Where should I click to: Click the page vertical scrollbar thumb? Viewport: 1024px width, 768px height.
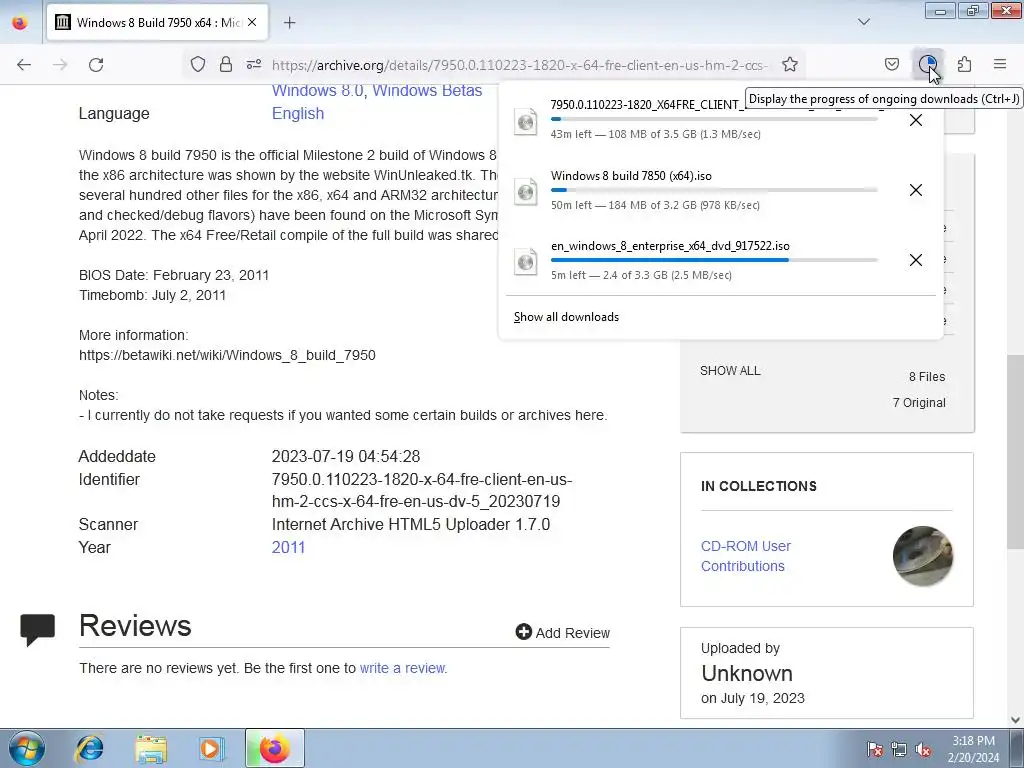tap(1016, 451)
